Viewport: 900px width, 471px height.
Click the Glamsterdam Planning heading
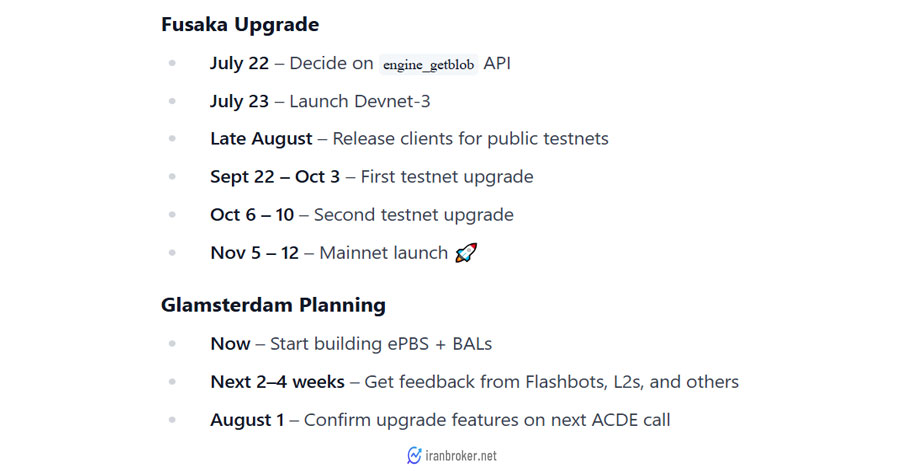(x=273, y=305)
